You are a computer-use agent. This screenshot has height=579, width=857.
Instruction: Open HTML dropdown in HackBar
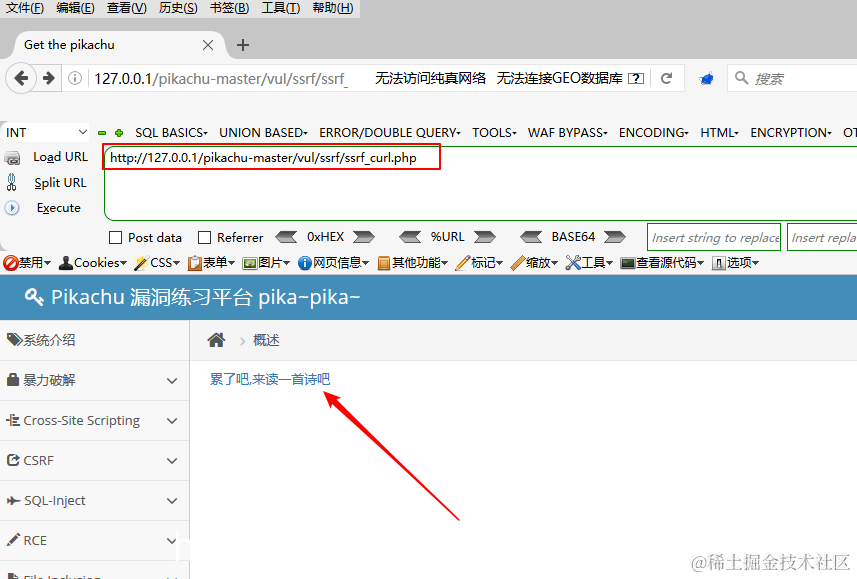tap(719, 133)
